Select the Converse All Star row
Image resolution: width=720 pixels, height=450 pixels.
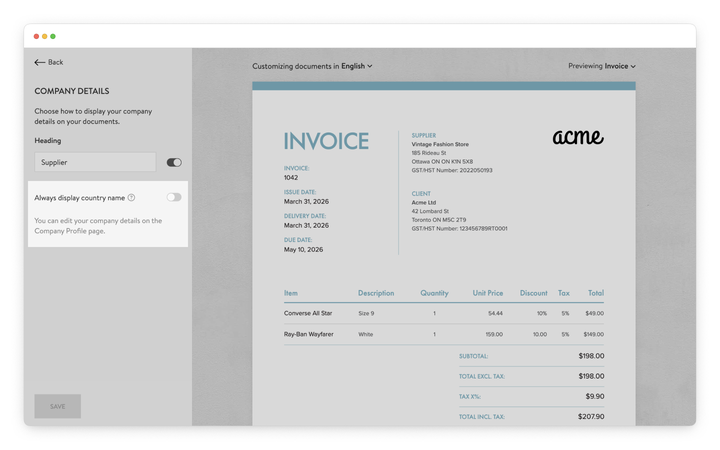tap(308, 313)
